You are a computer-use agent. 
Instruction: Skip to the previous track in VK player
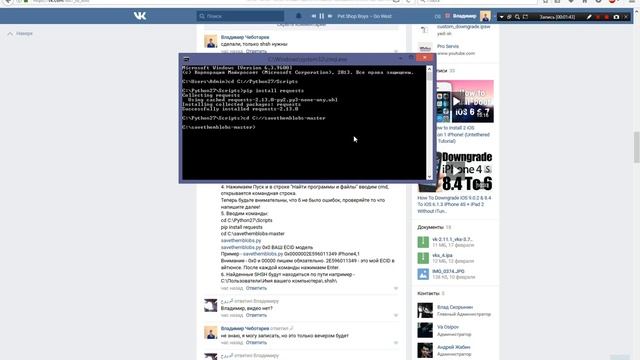tap(313, 16)
